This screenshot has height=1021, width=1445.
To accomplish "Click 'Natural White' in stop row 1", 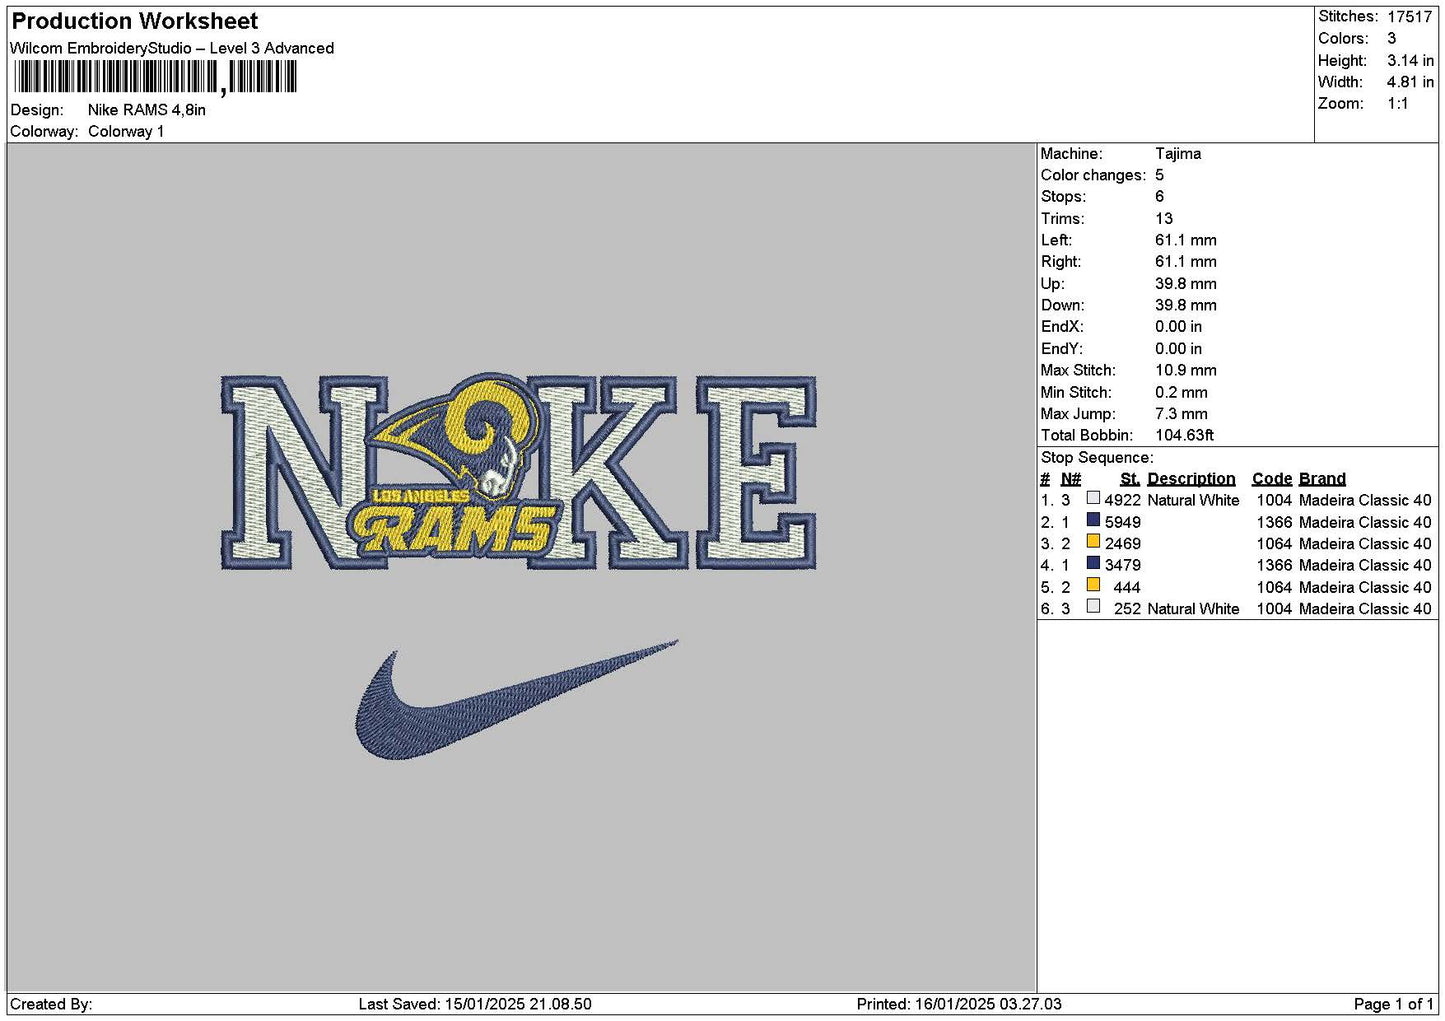I will pos(1193,500).
